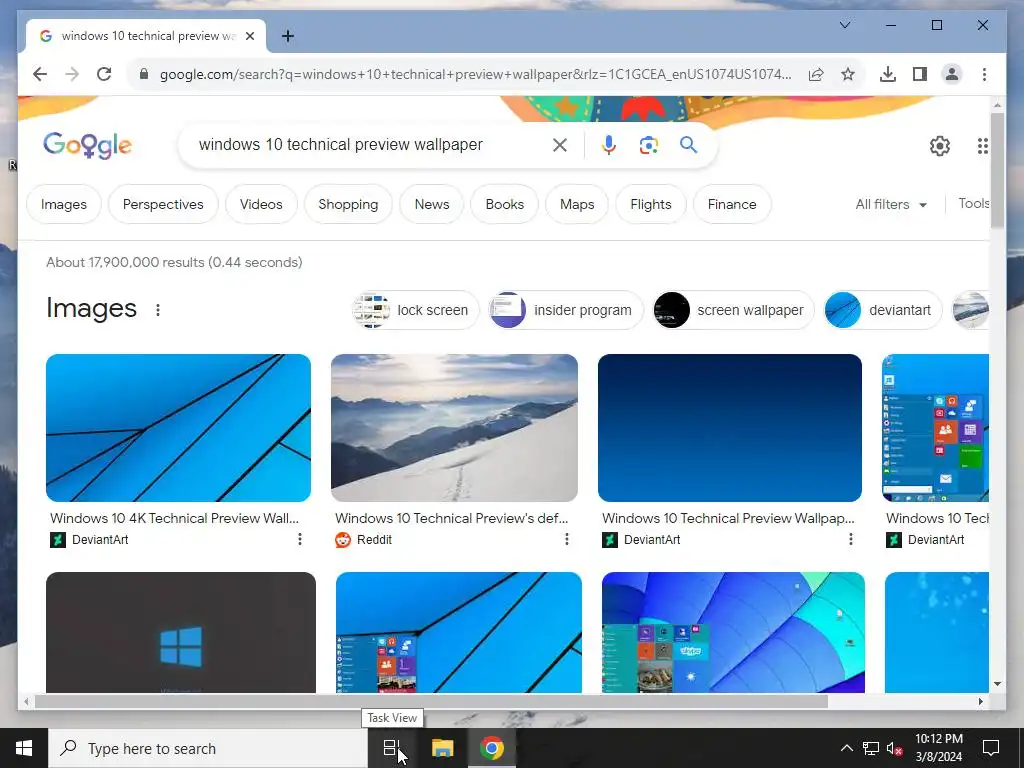Refine images by screen wallpaper
The height and width of the screenshot is (768, 1024).
coord(733,310)
